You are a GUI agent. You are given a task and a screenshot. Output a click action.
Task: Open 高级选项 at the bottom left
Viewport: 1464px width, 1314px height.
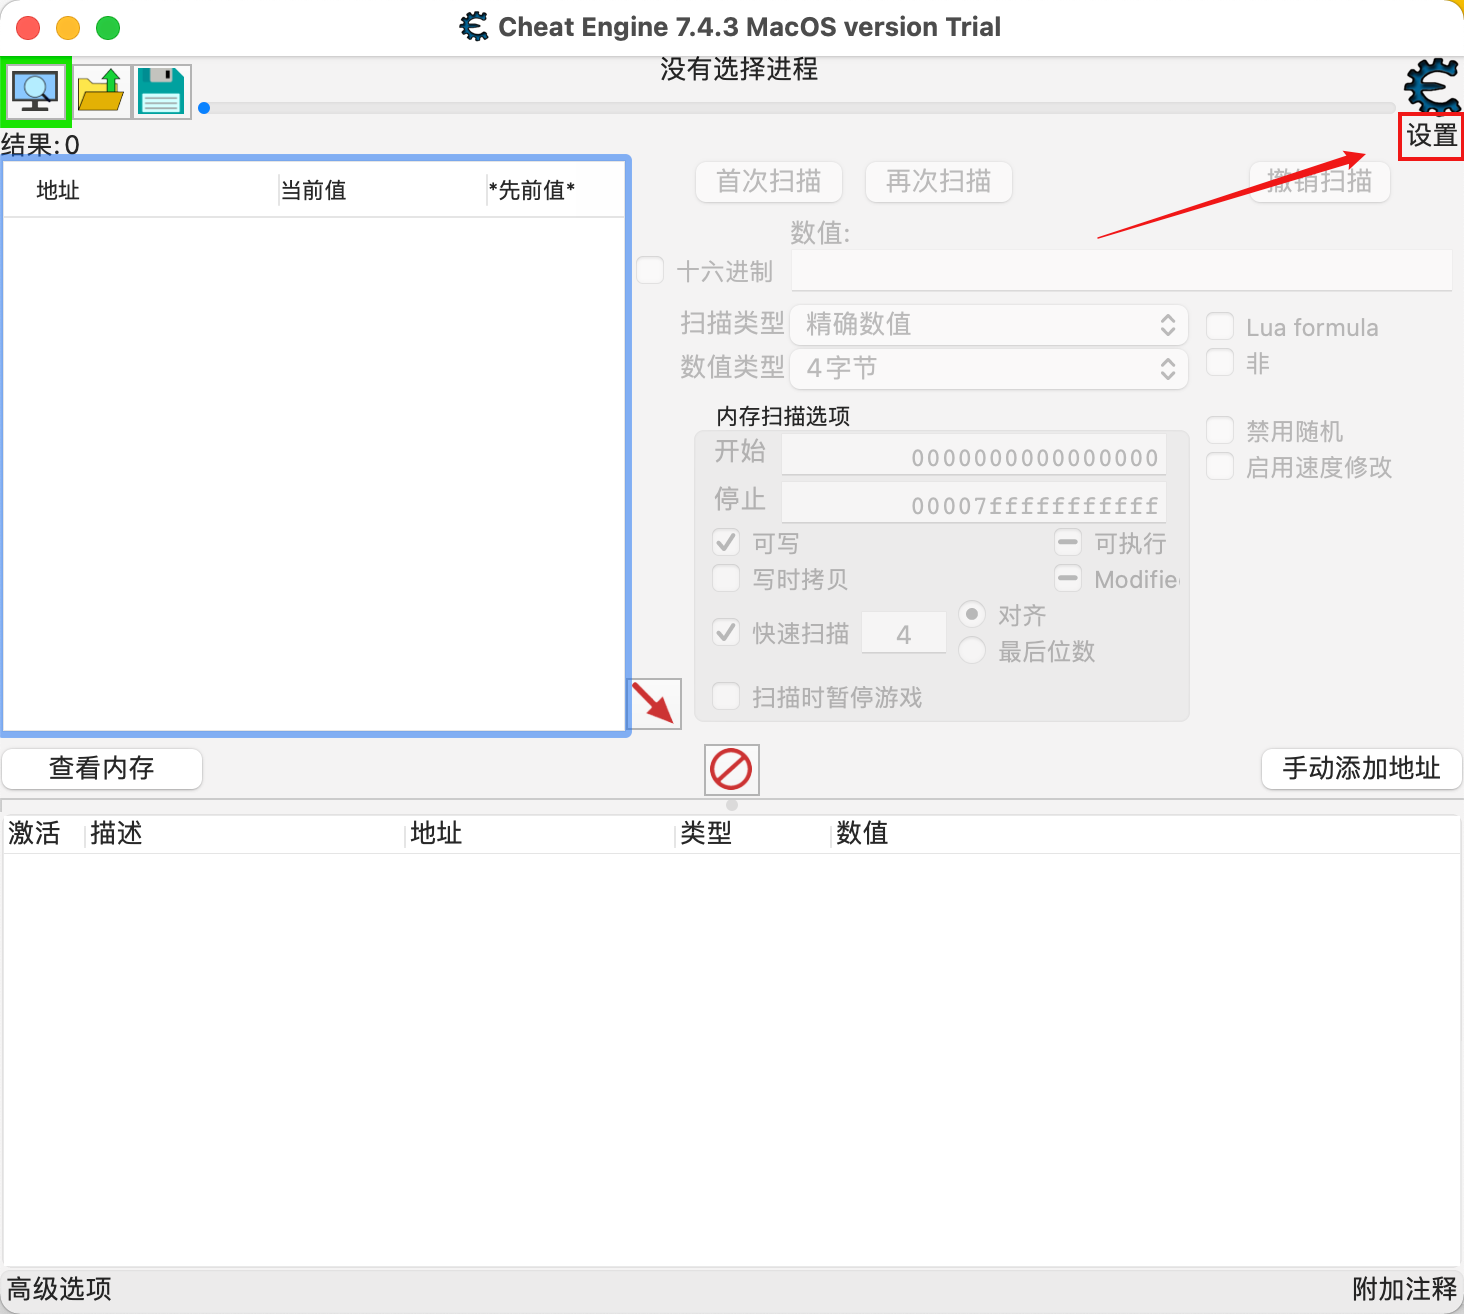(x=57, y=1289)
